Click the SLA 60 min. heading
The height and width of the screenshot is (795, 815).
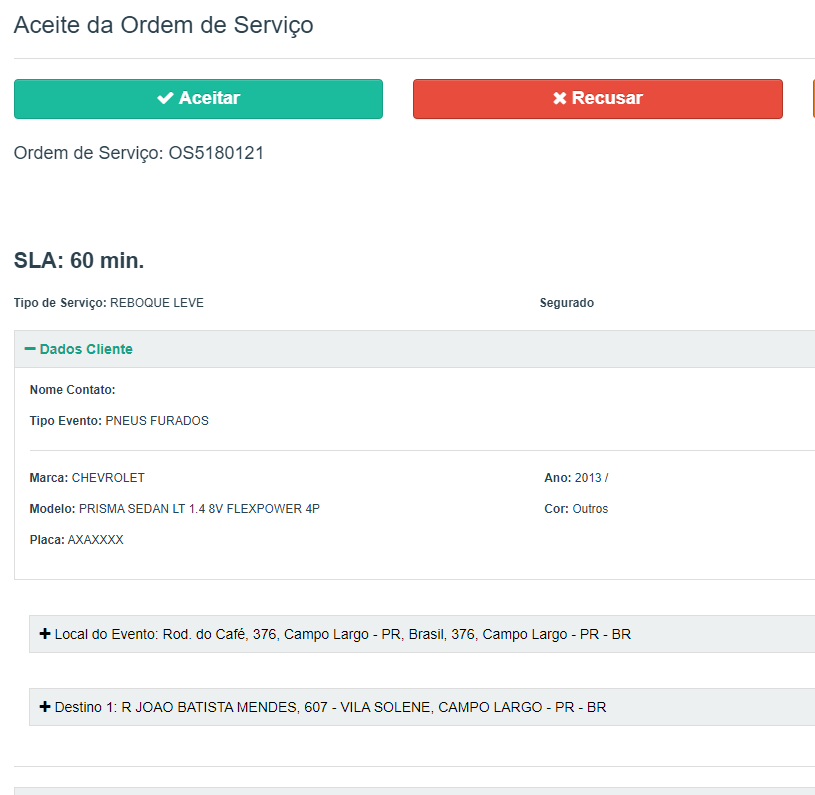79,261
